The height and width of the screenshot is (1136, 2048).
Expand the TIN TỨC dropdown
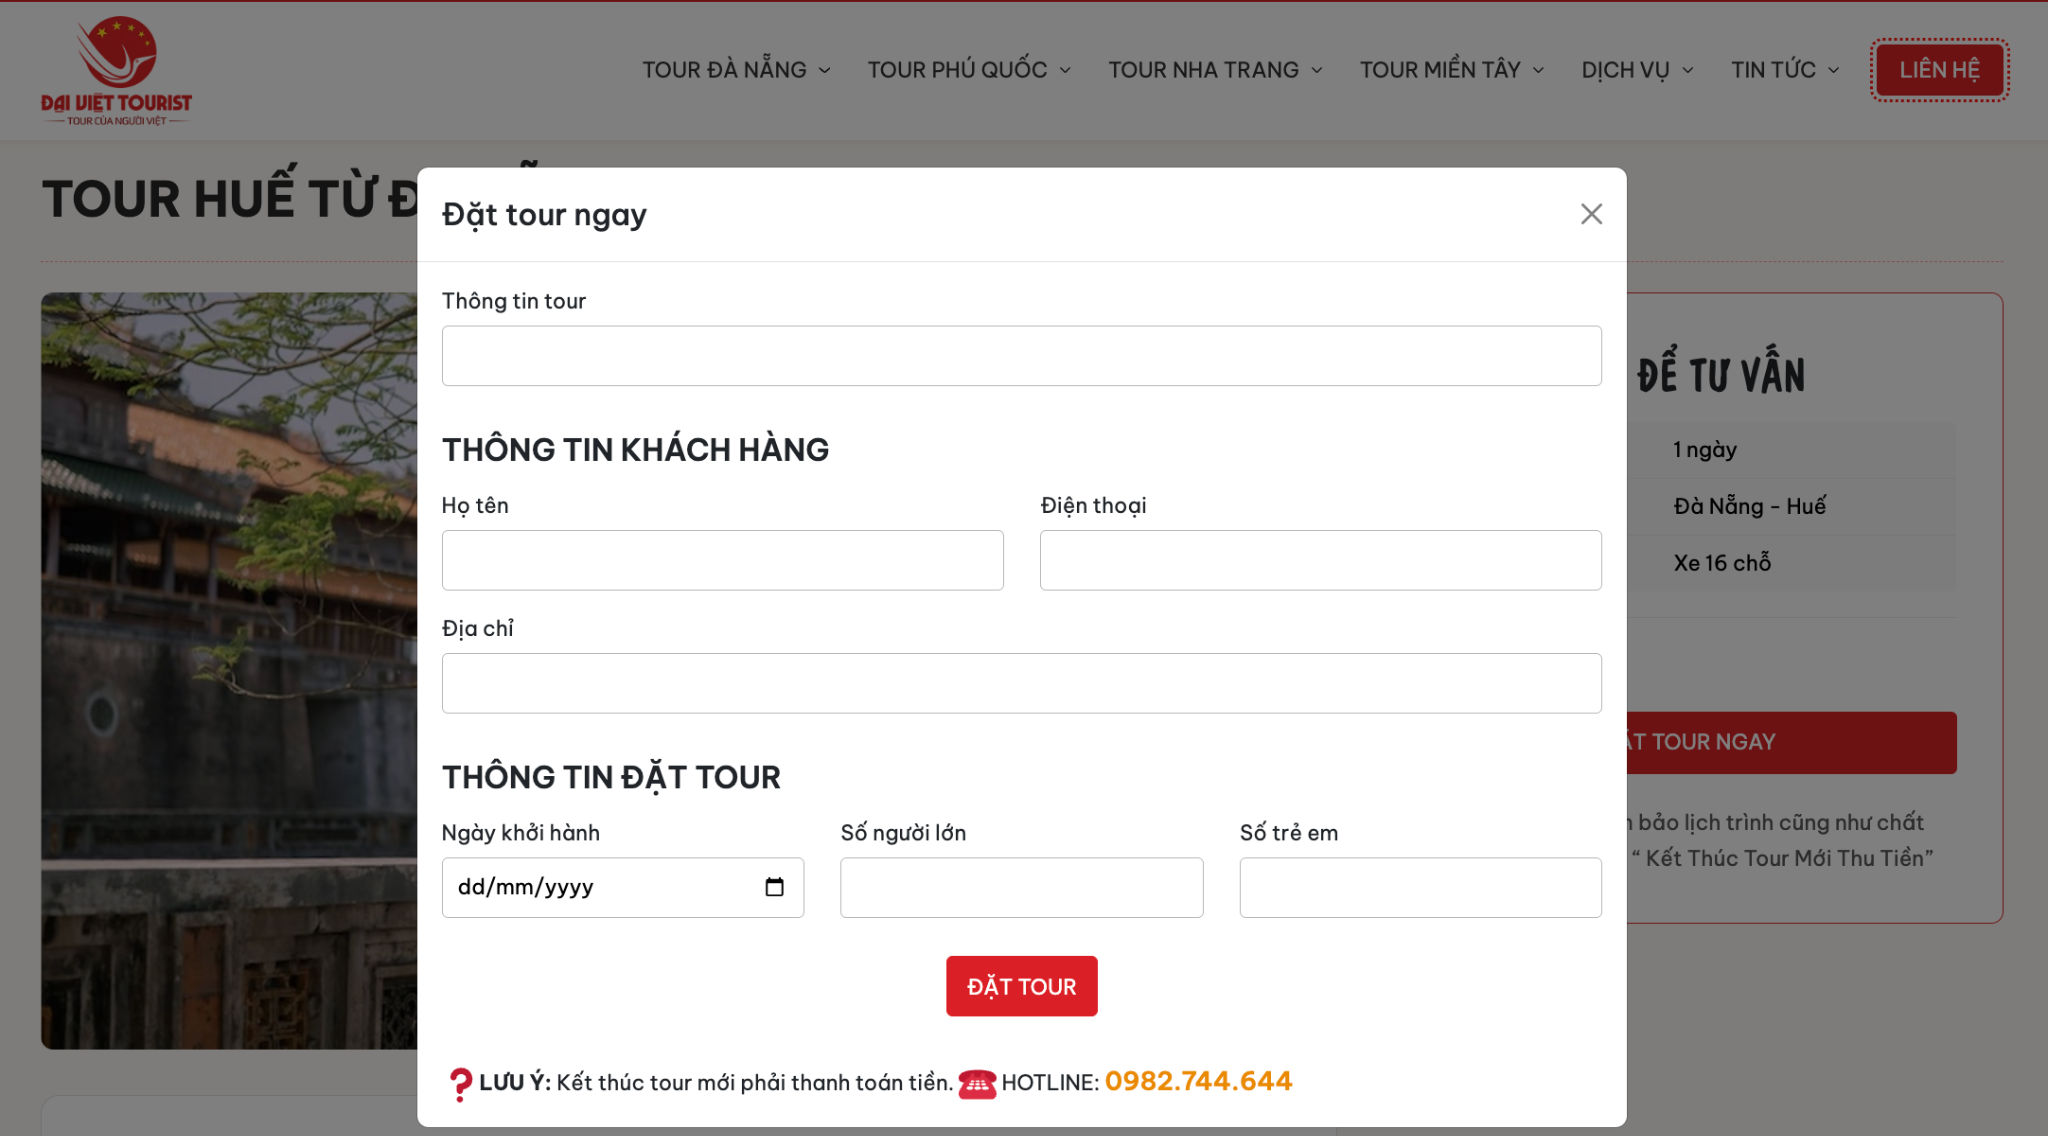point(1784,70)
